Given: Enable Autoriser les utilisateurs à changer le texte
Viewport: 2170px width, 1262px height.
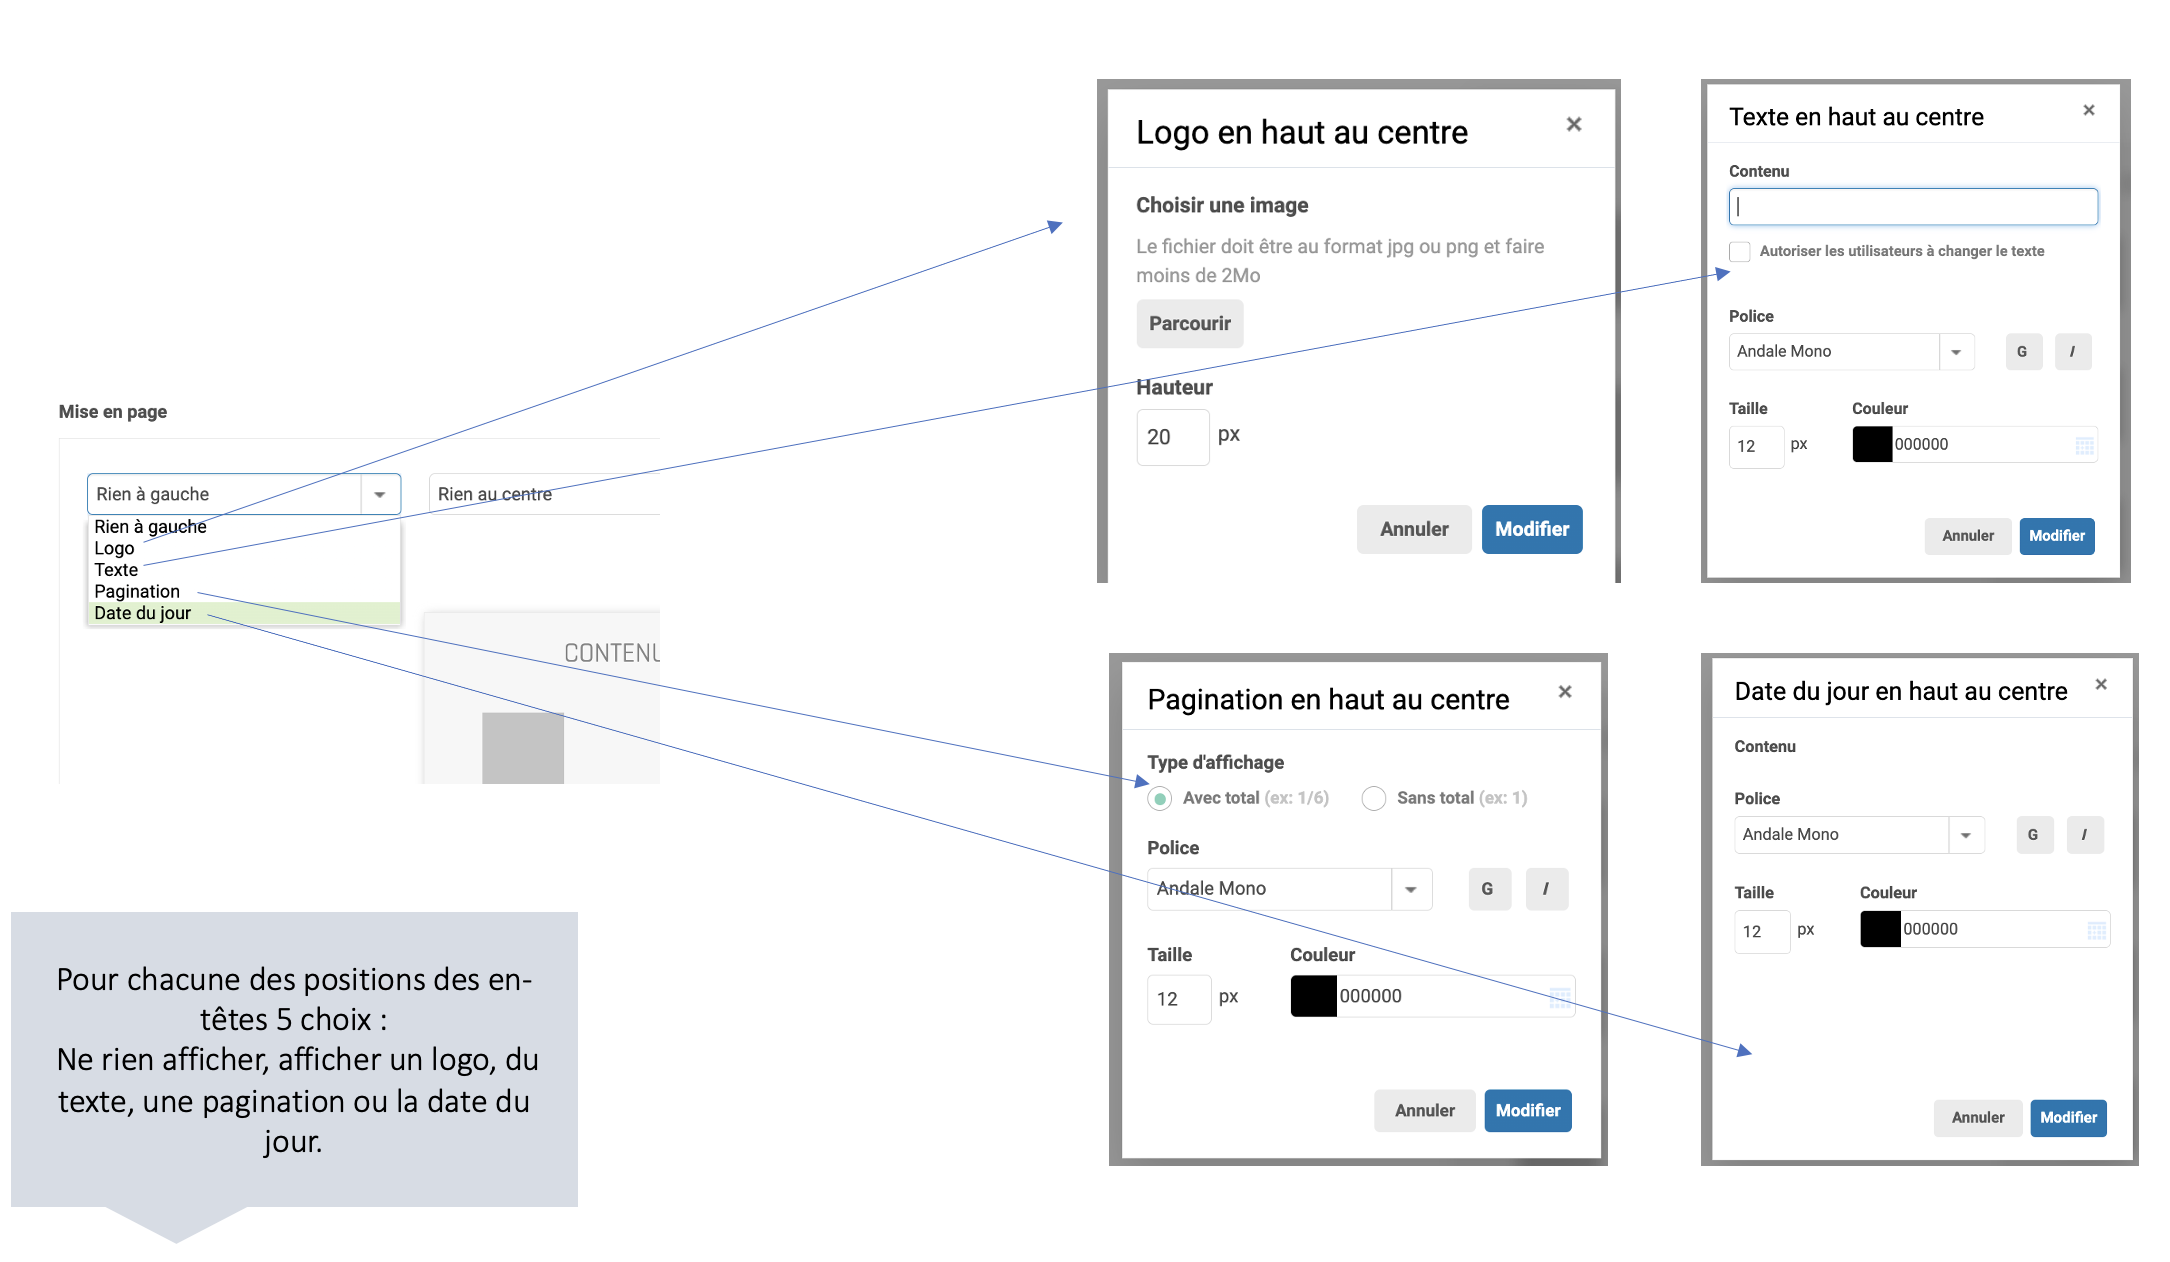Looking at the screenshot, I should (x=1740, y=251).
